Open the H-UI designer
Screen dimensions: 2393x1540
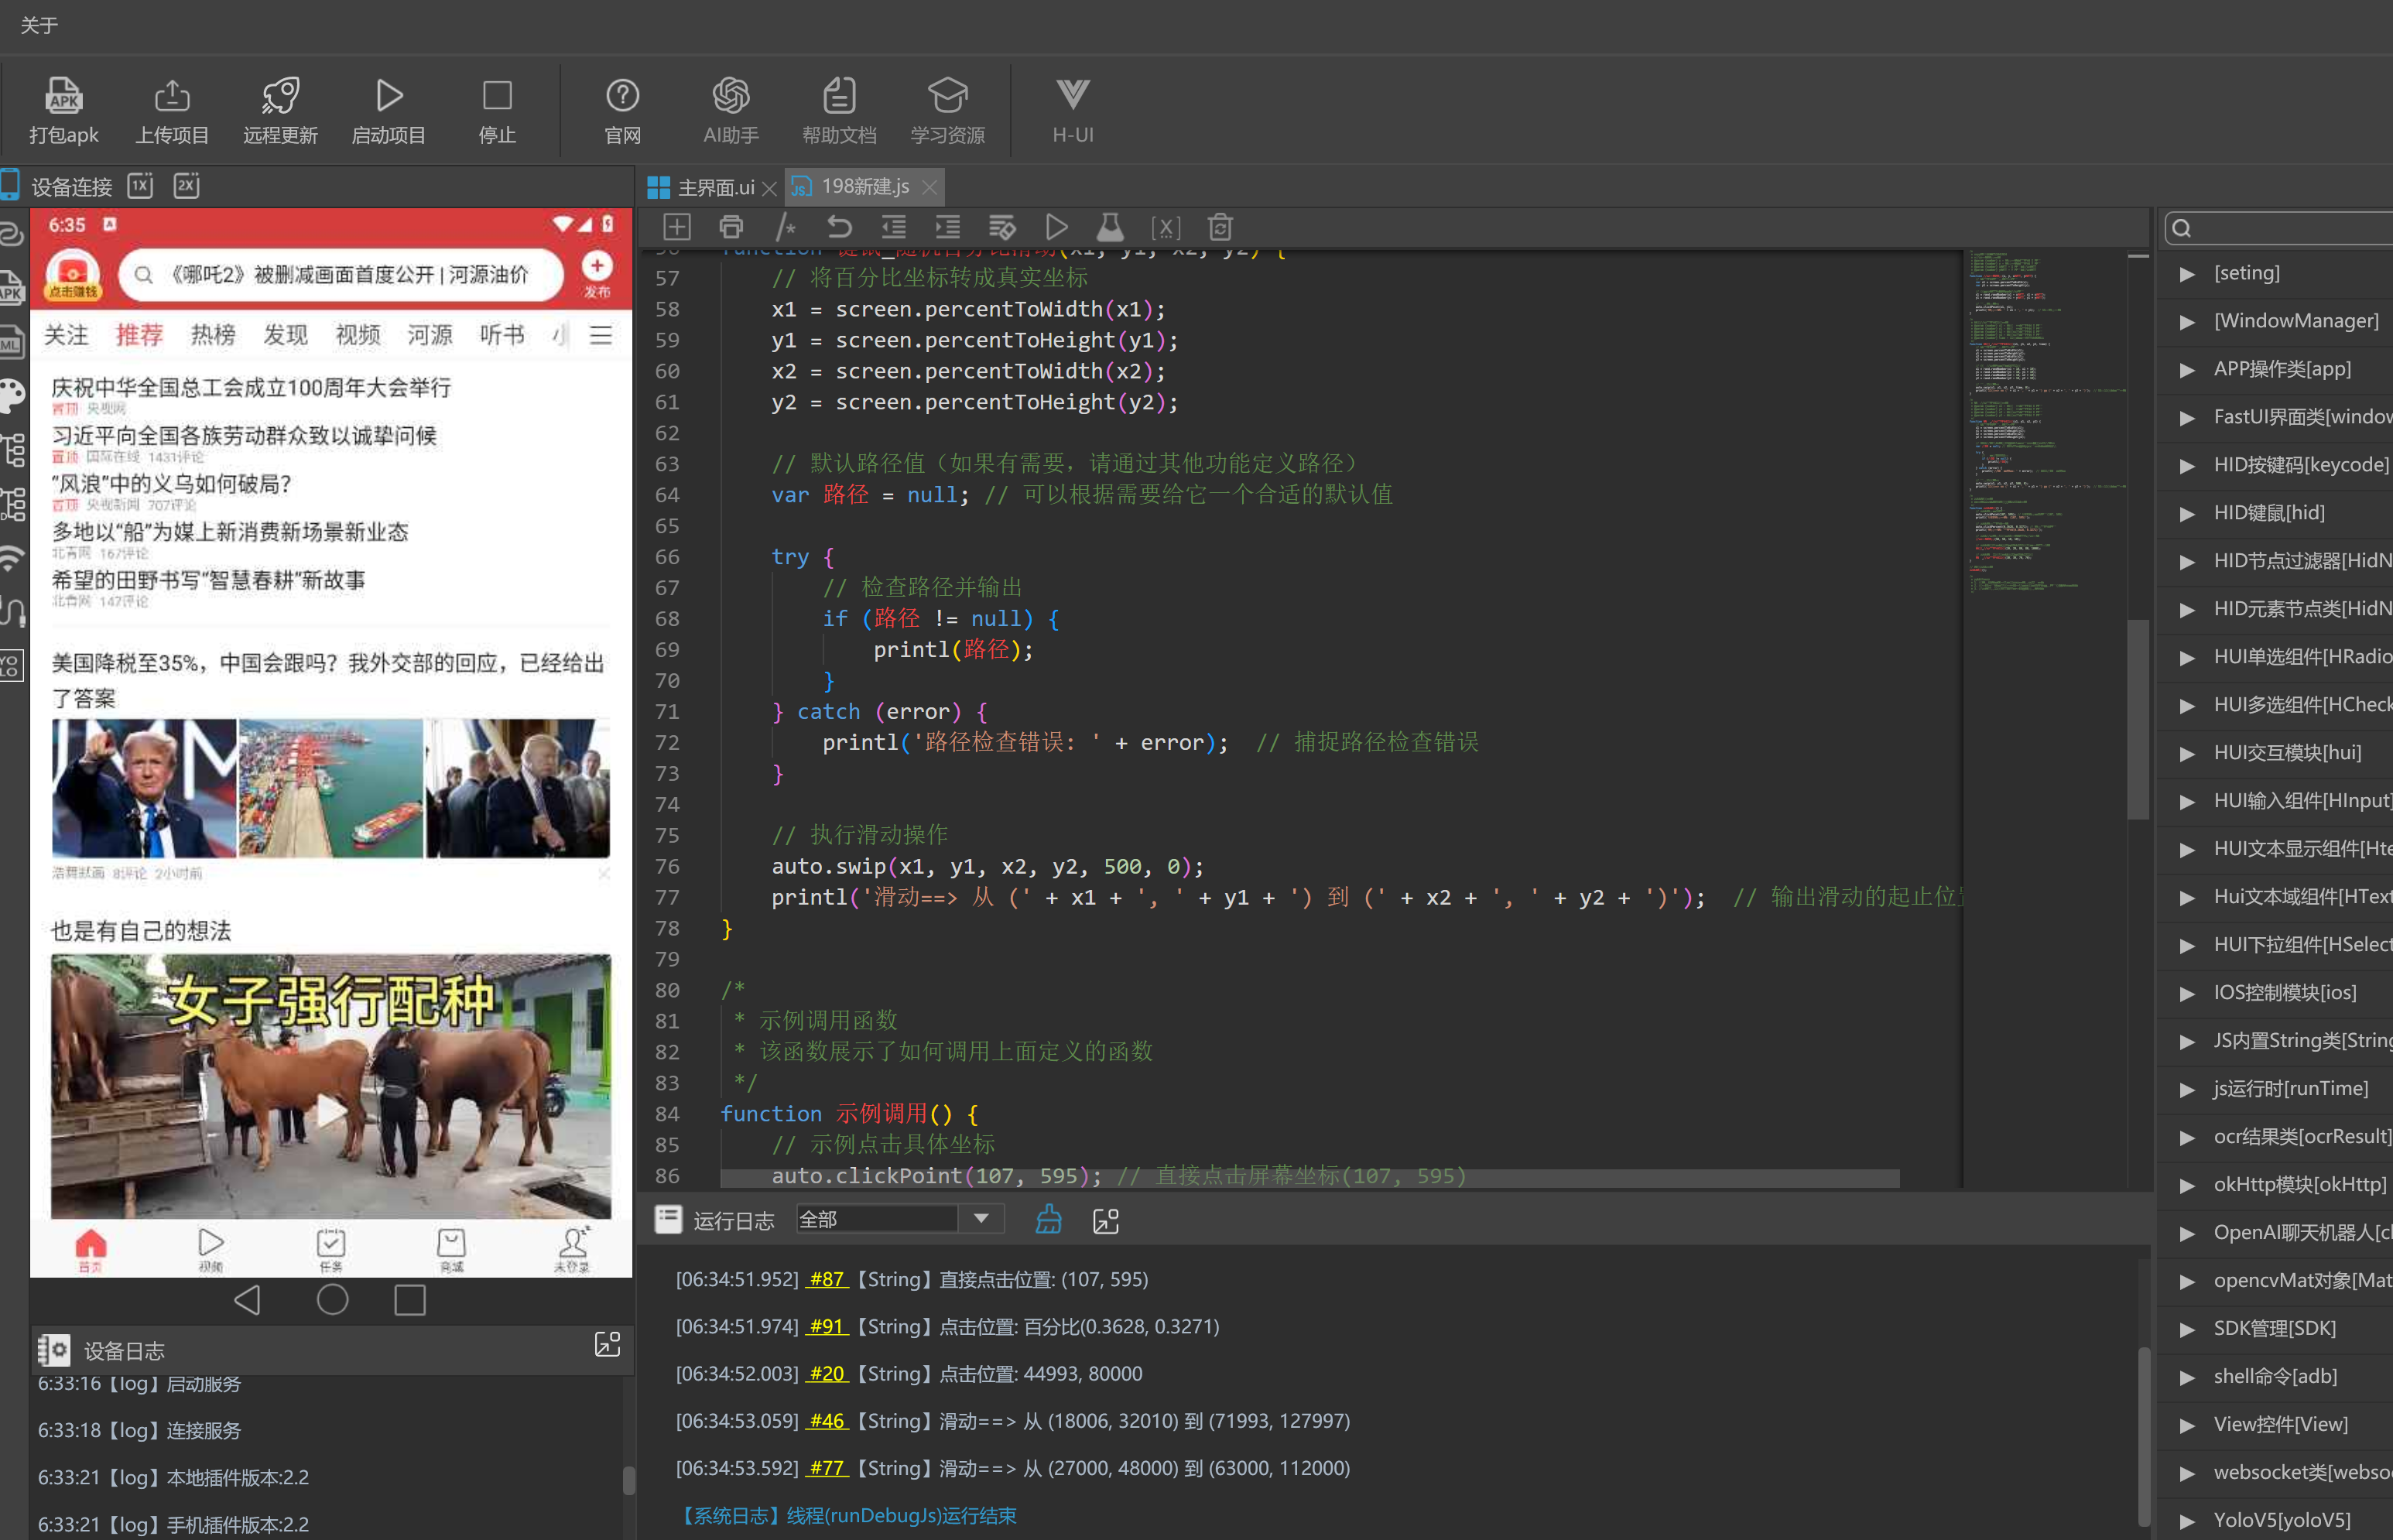pos(1073,111)
